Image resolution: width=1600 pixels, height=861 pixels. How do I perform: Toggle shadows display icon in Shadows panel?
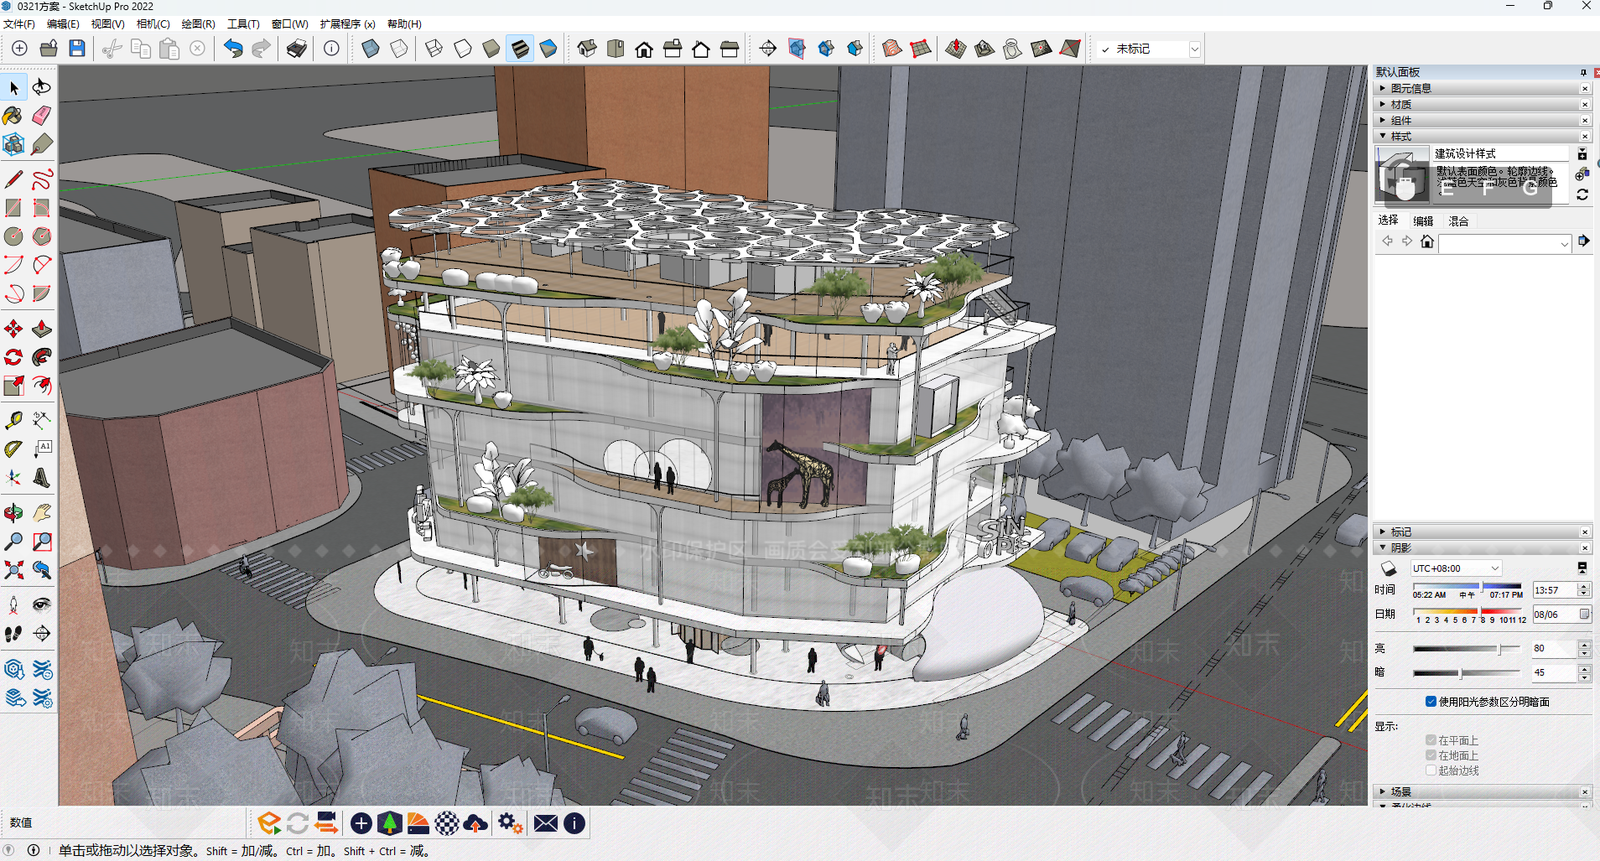(1389, 569)
